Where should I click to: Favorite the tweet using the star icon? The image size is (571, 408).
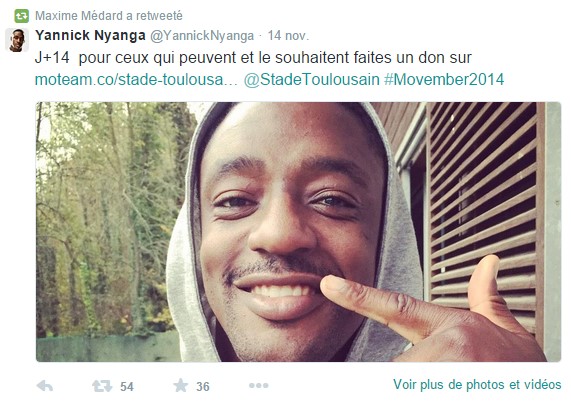tap(181, 385)
